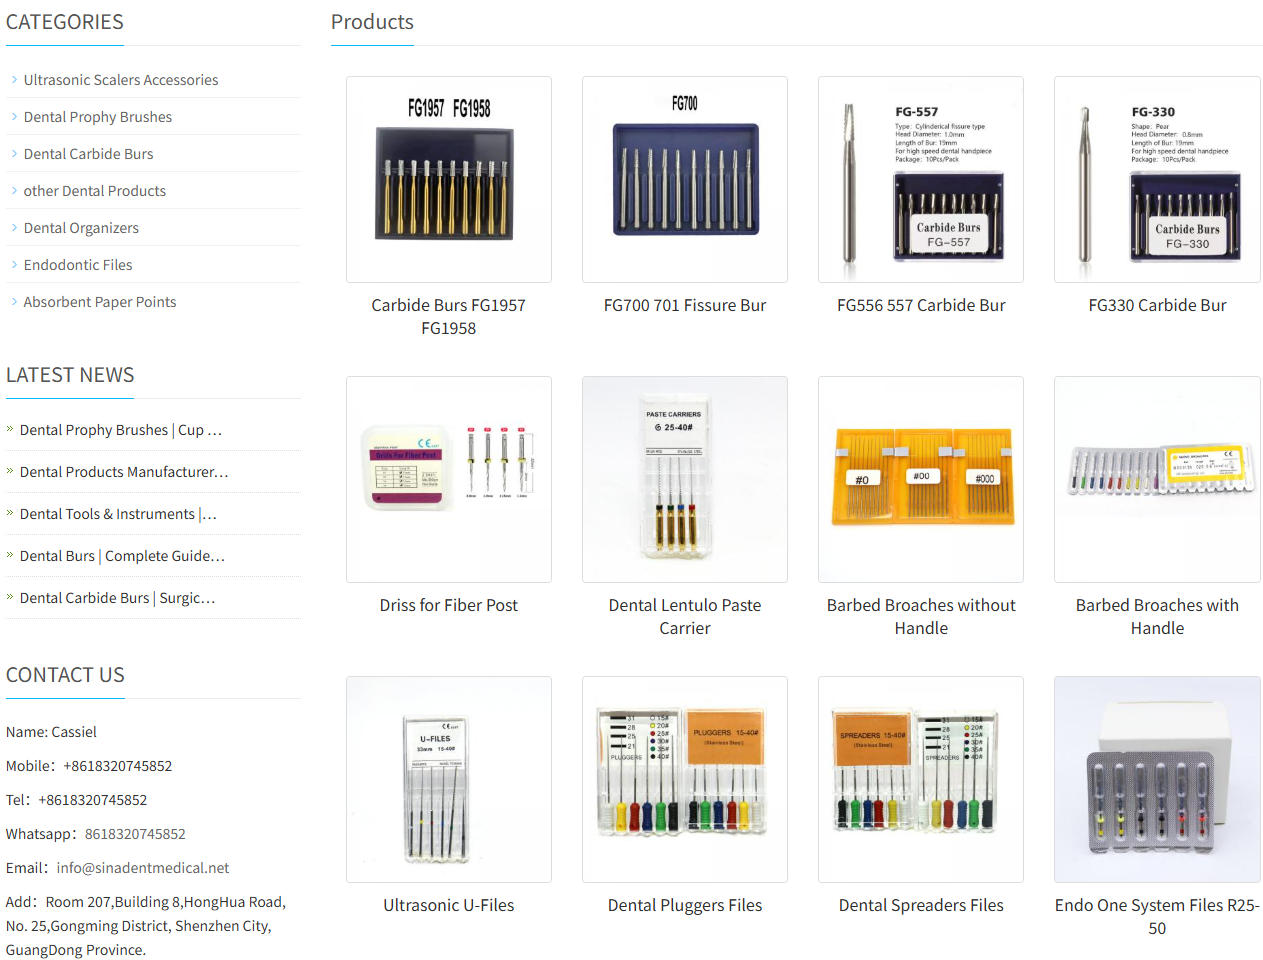The height and width of the screenshot is (960, 1263).
Task: Click the Dental Pluggers Files title link
Action: [x=684, y=905]
